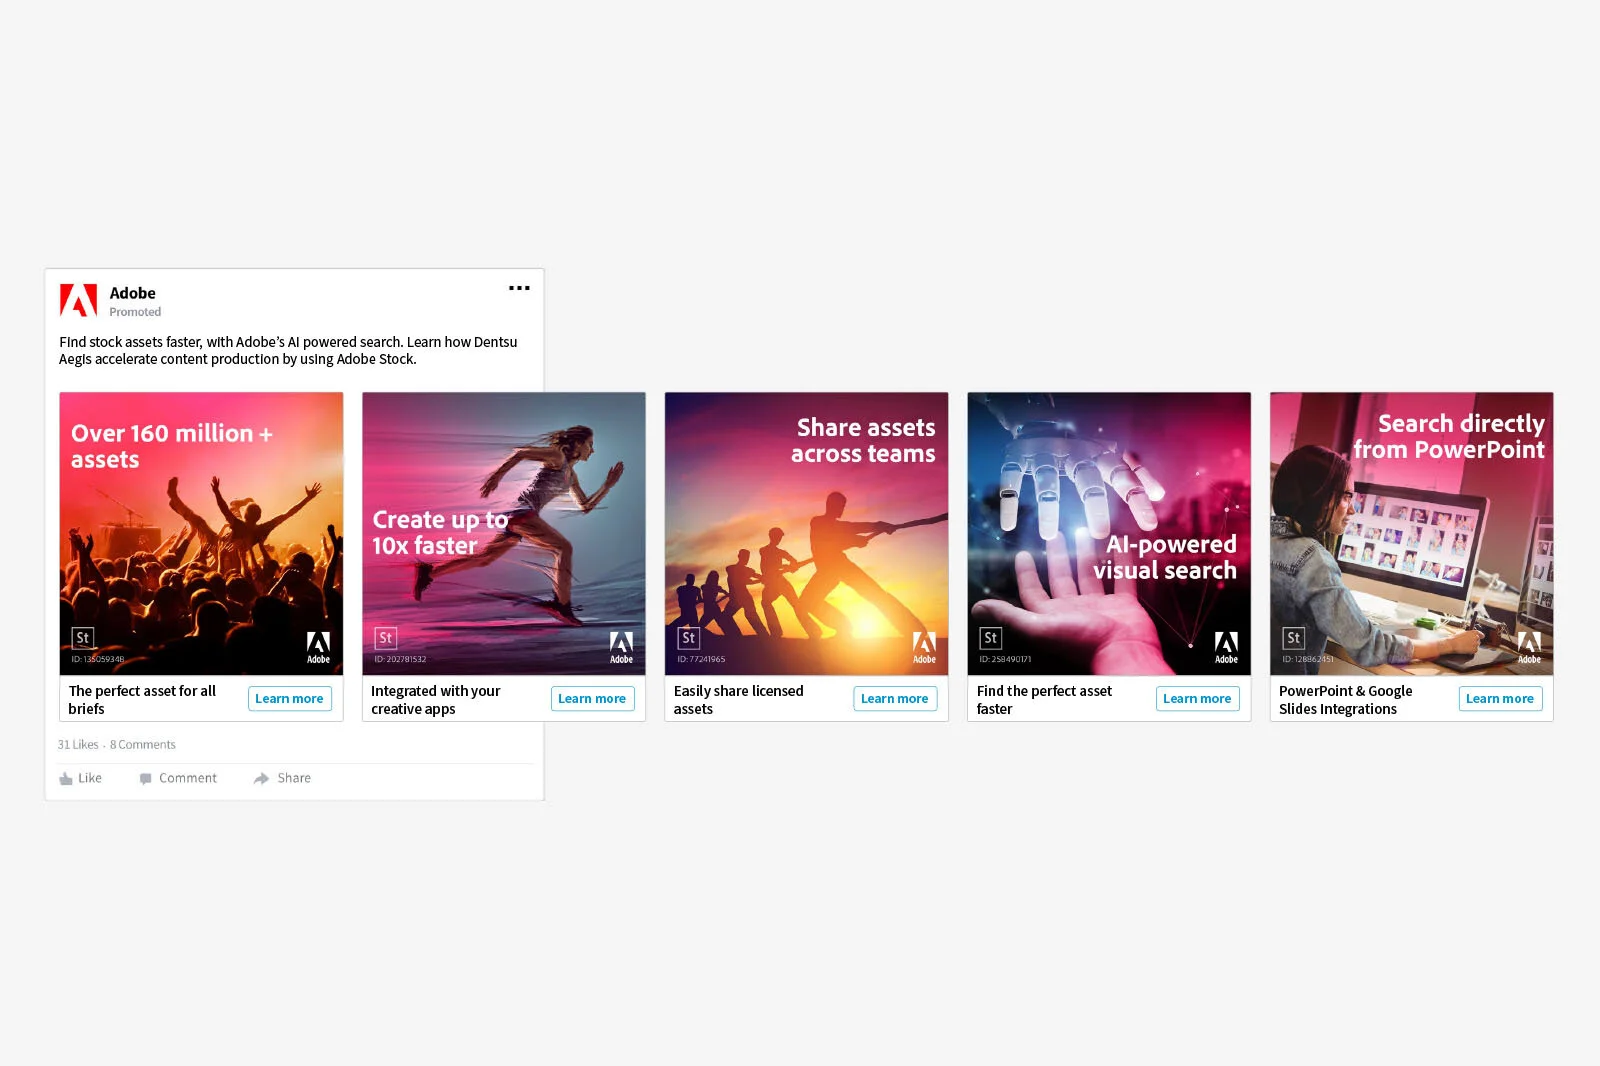This screenshot has height=1066, width=1600.
Task: Open the Search directly from PowerPoint image
Action: (x=1412, y=534)
